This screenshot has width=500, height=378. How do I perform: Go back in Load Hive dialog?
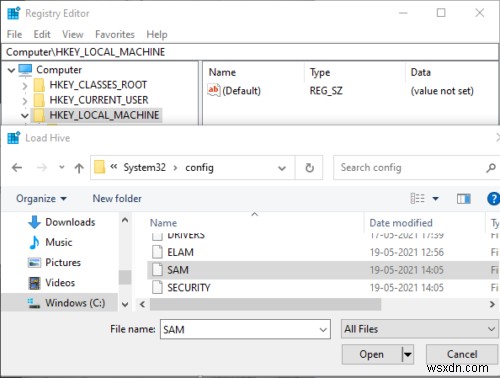point(17,168)
